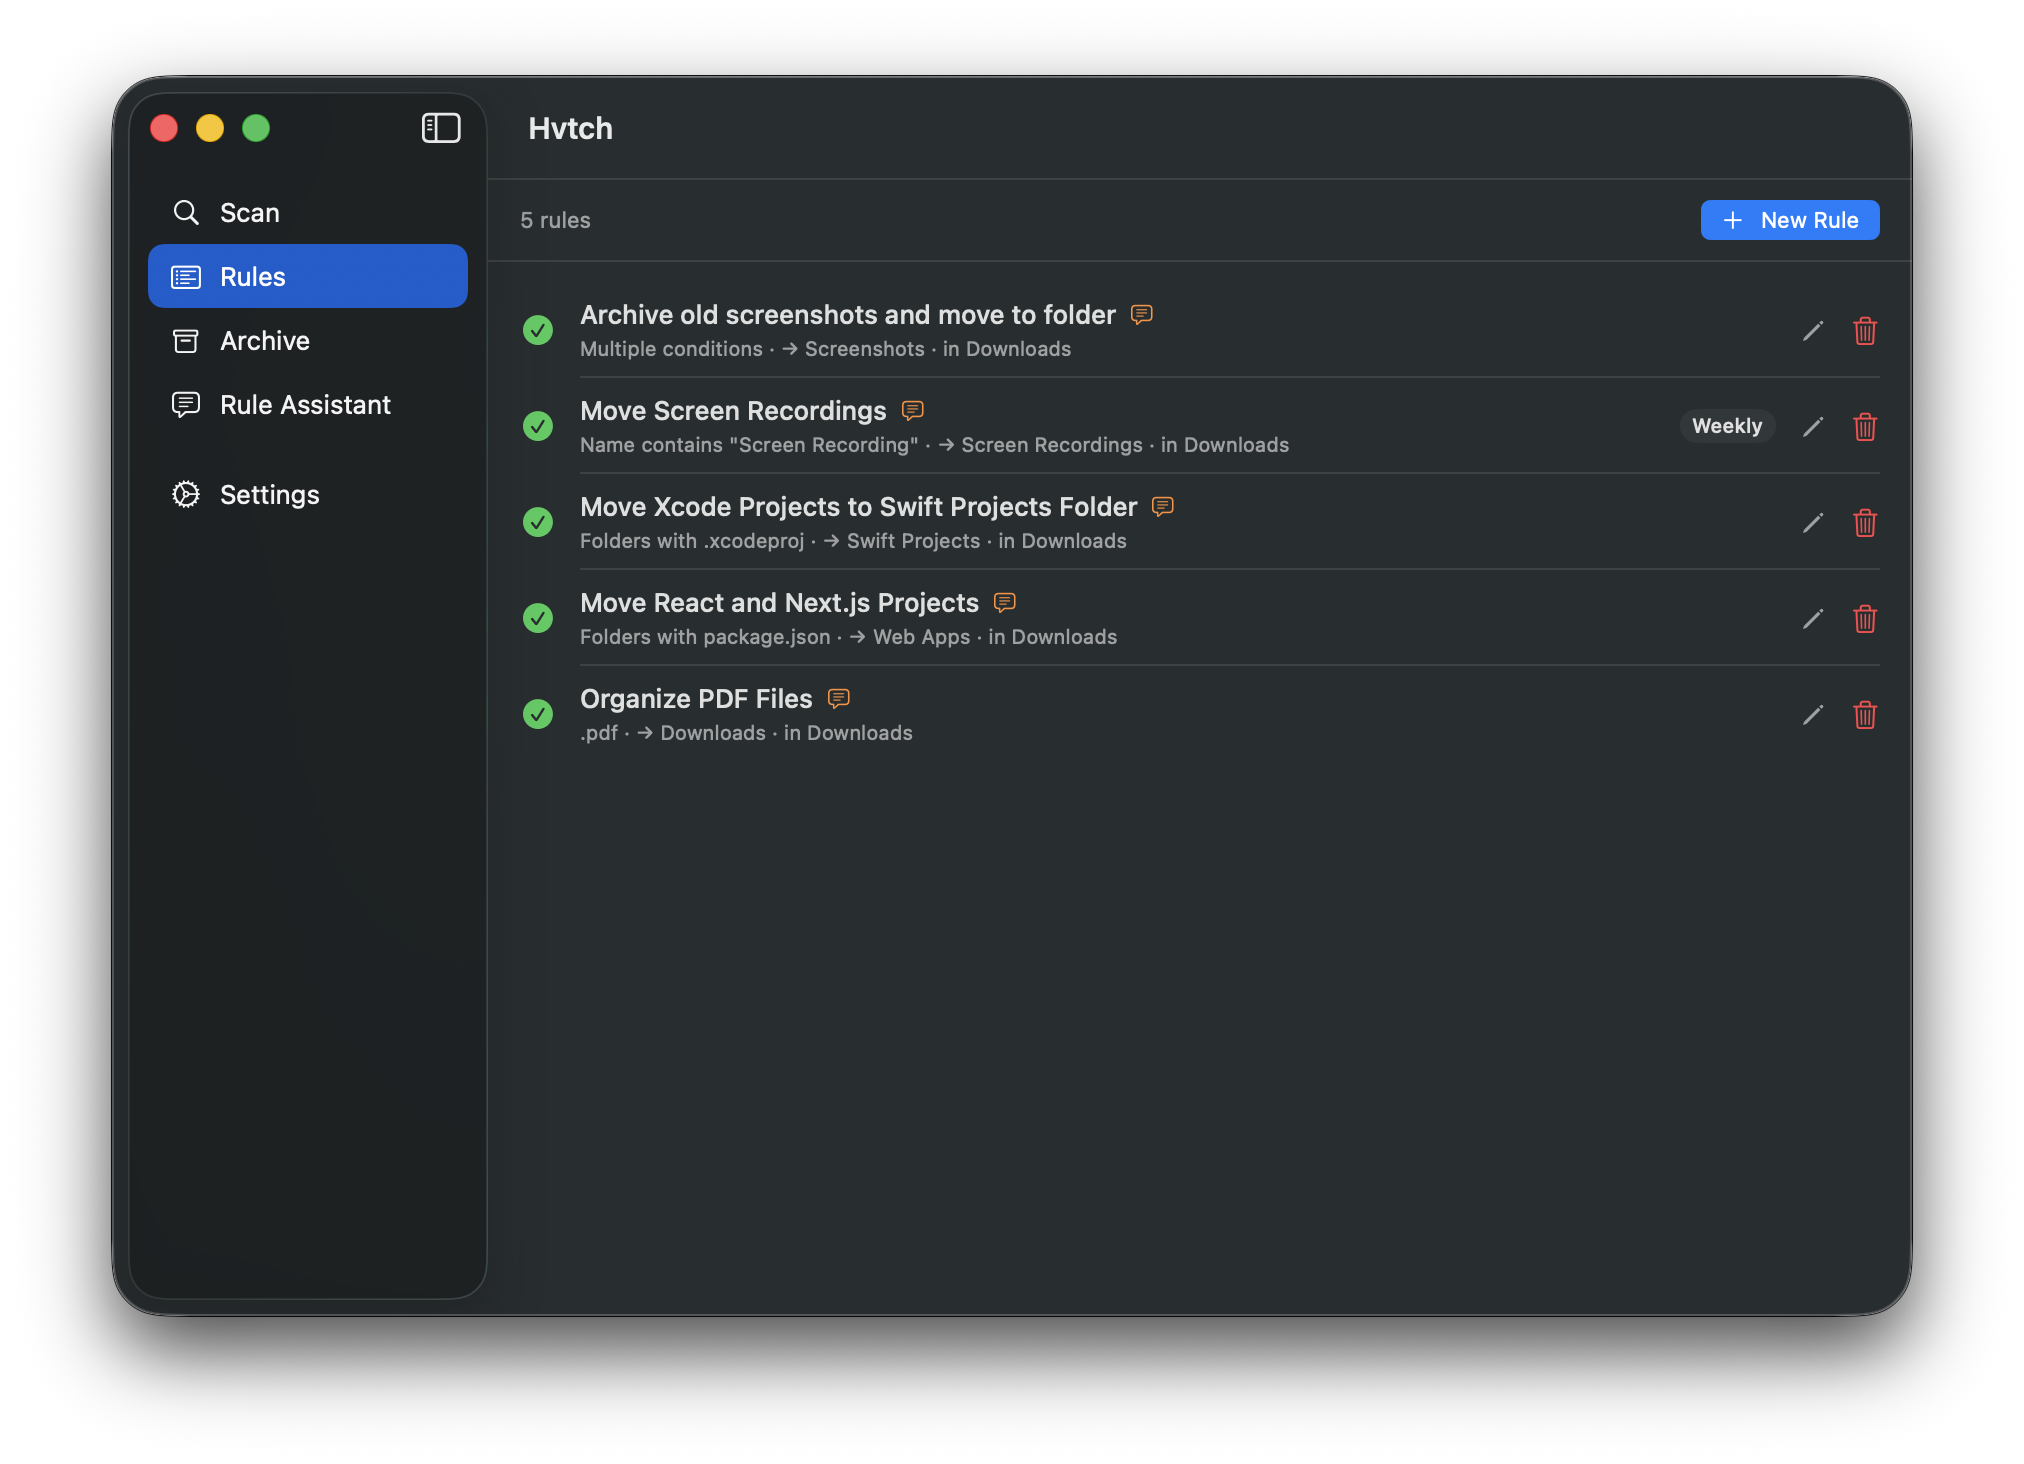Open Settings via the gear icon
The height and width of the screenshot is (1464, 2024).
[x=186, y=494]
